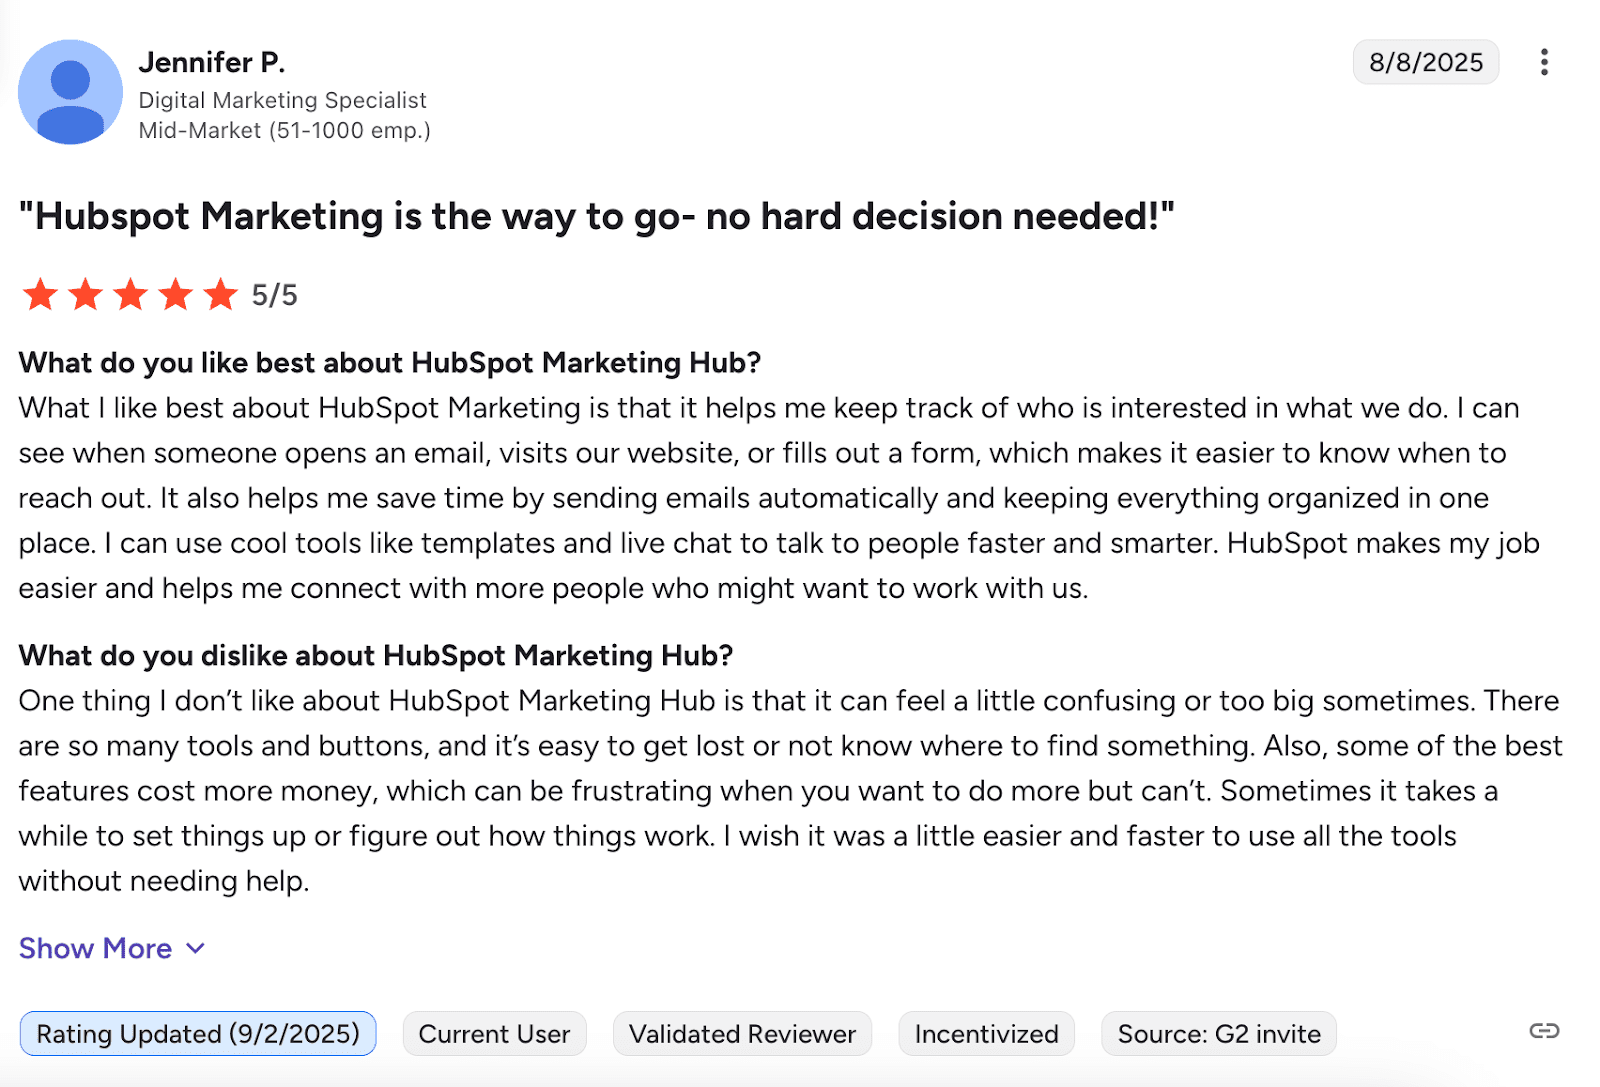Click the first rating star
This screenshot has height=1087, width=1600.
(40, 295)
